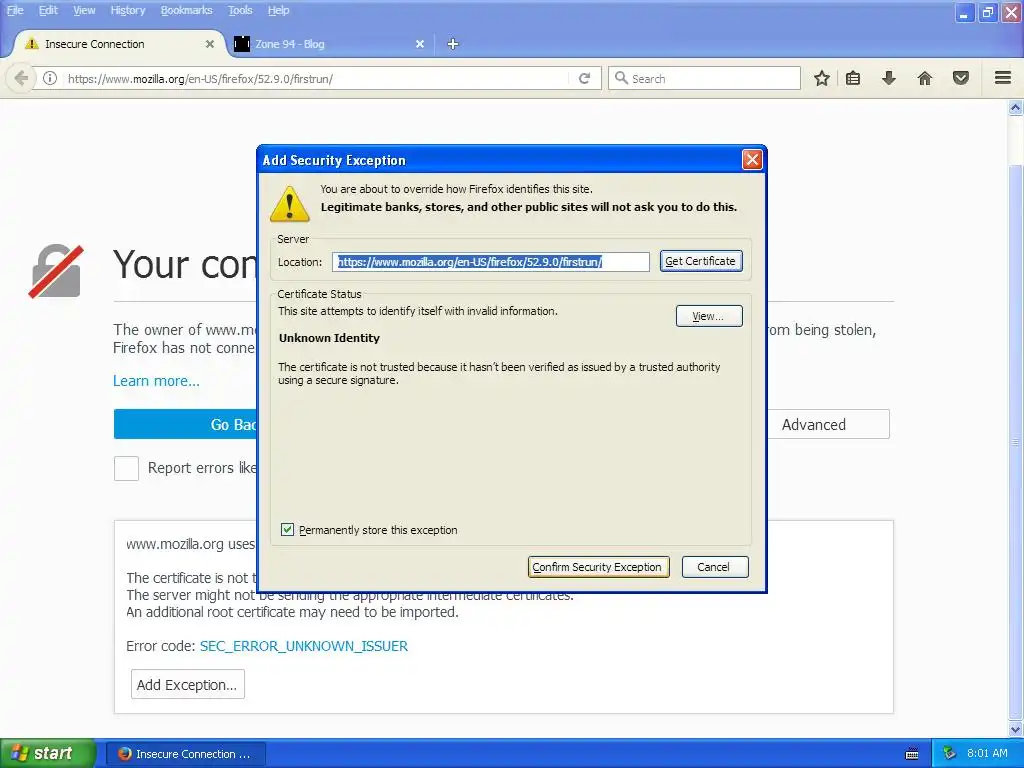Reload the page with the refresh icon

584,78
